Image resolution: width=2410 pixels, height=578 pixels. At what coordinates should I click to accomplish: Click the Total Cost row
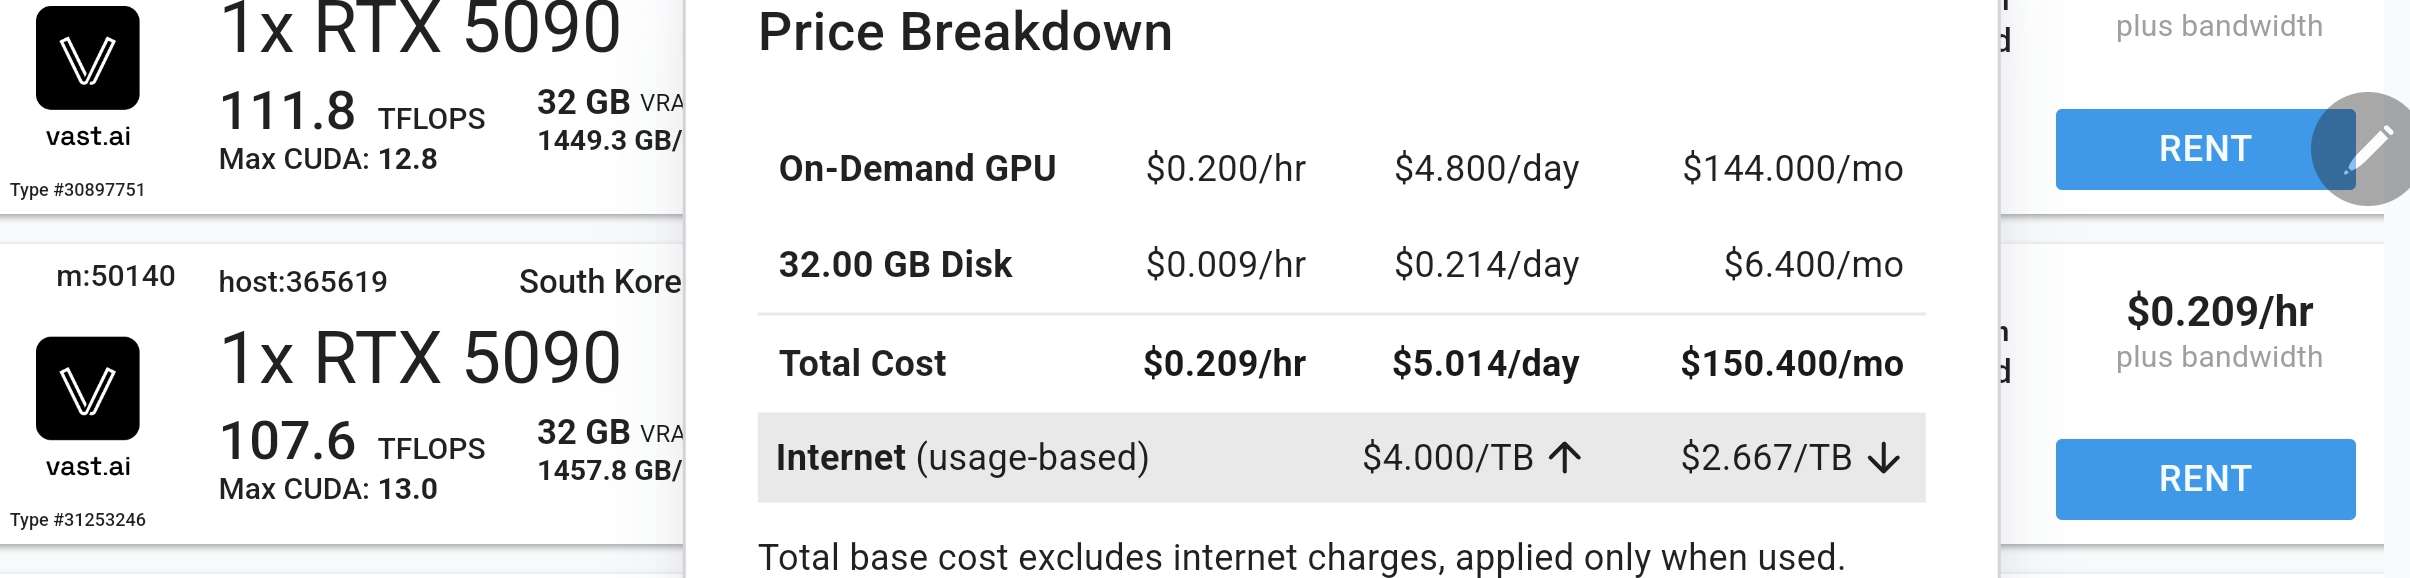(1341, 364)
